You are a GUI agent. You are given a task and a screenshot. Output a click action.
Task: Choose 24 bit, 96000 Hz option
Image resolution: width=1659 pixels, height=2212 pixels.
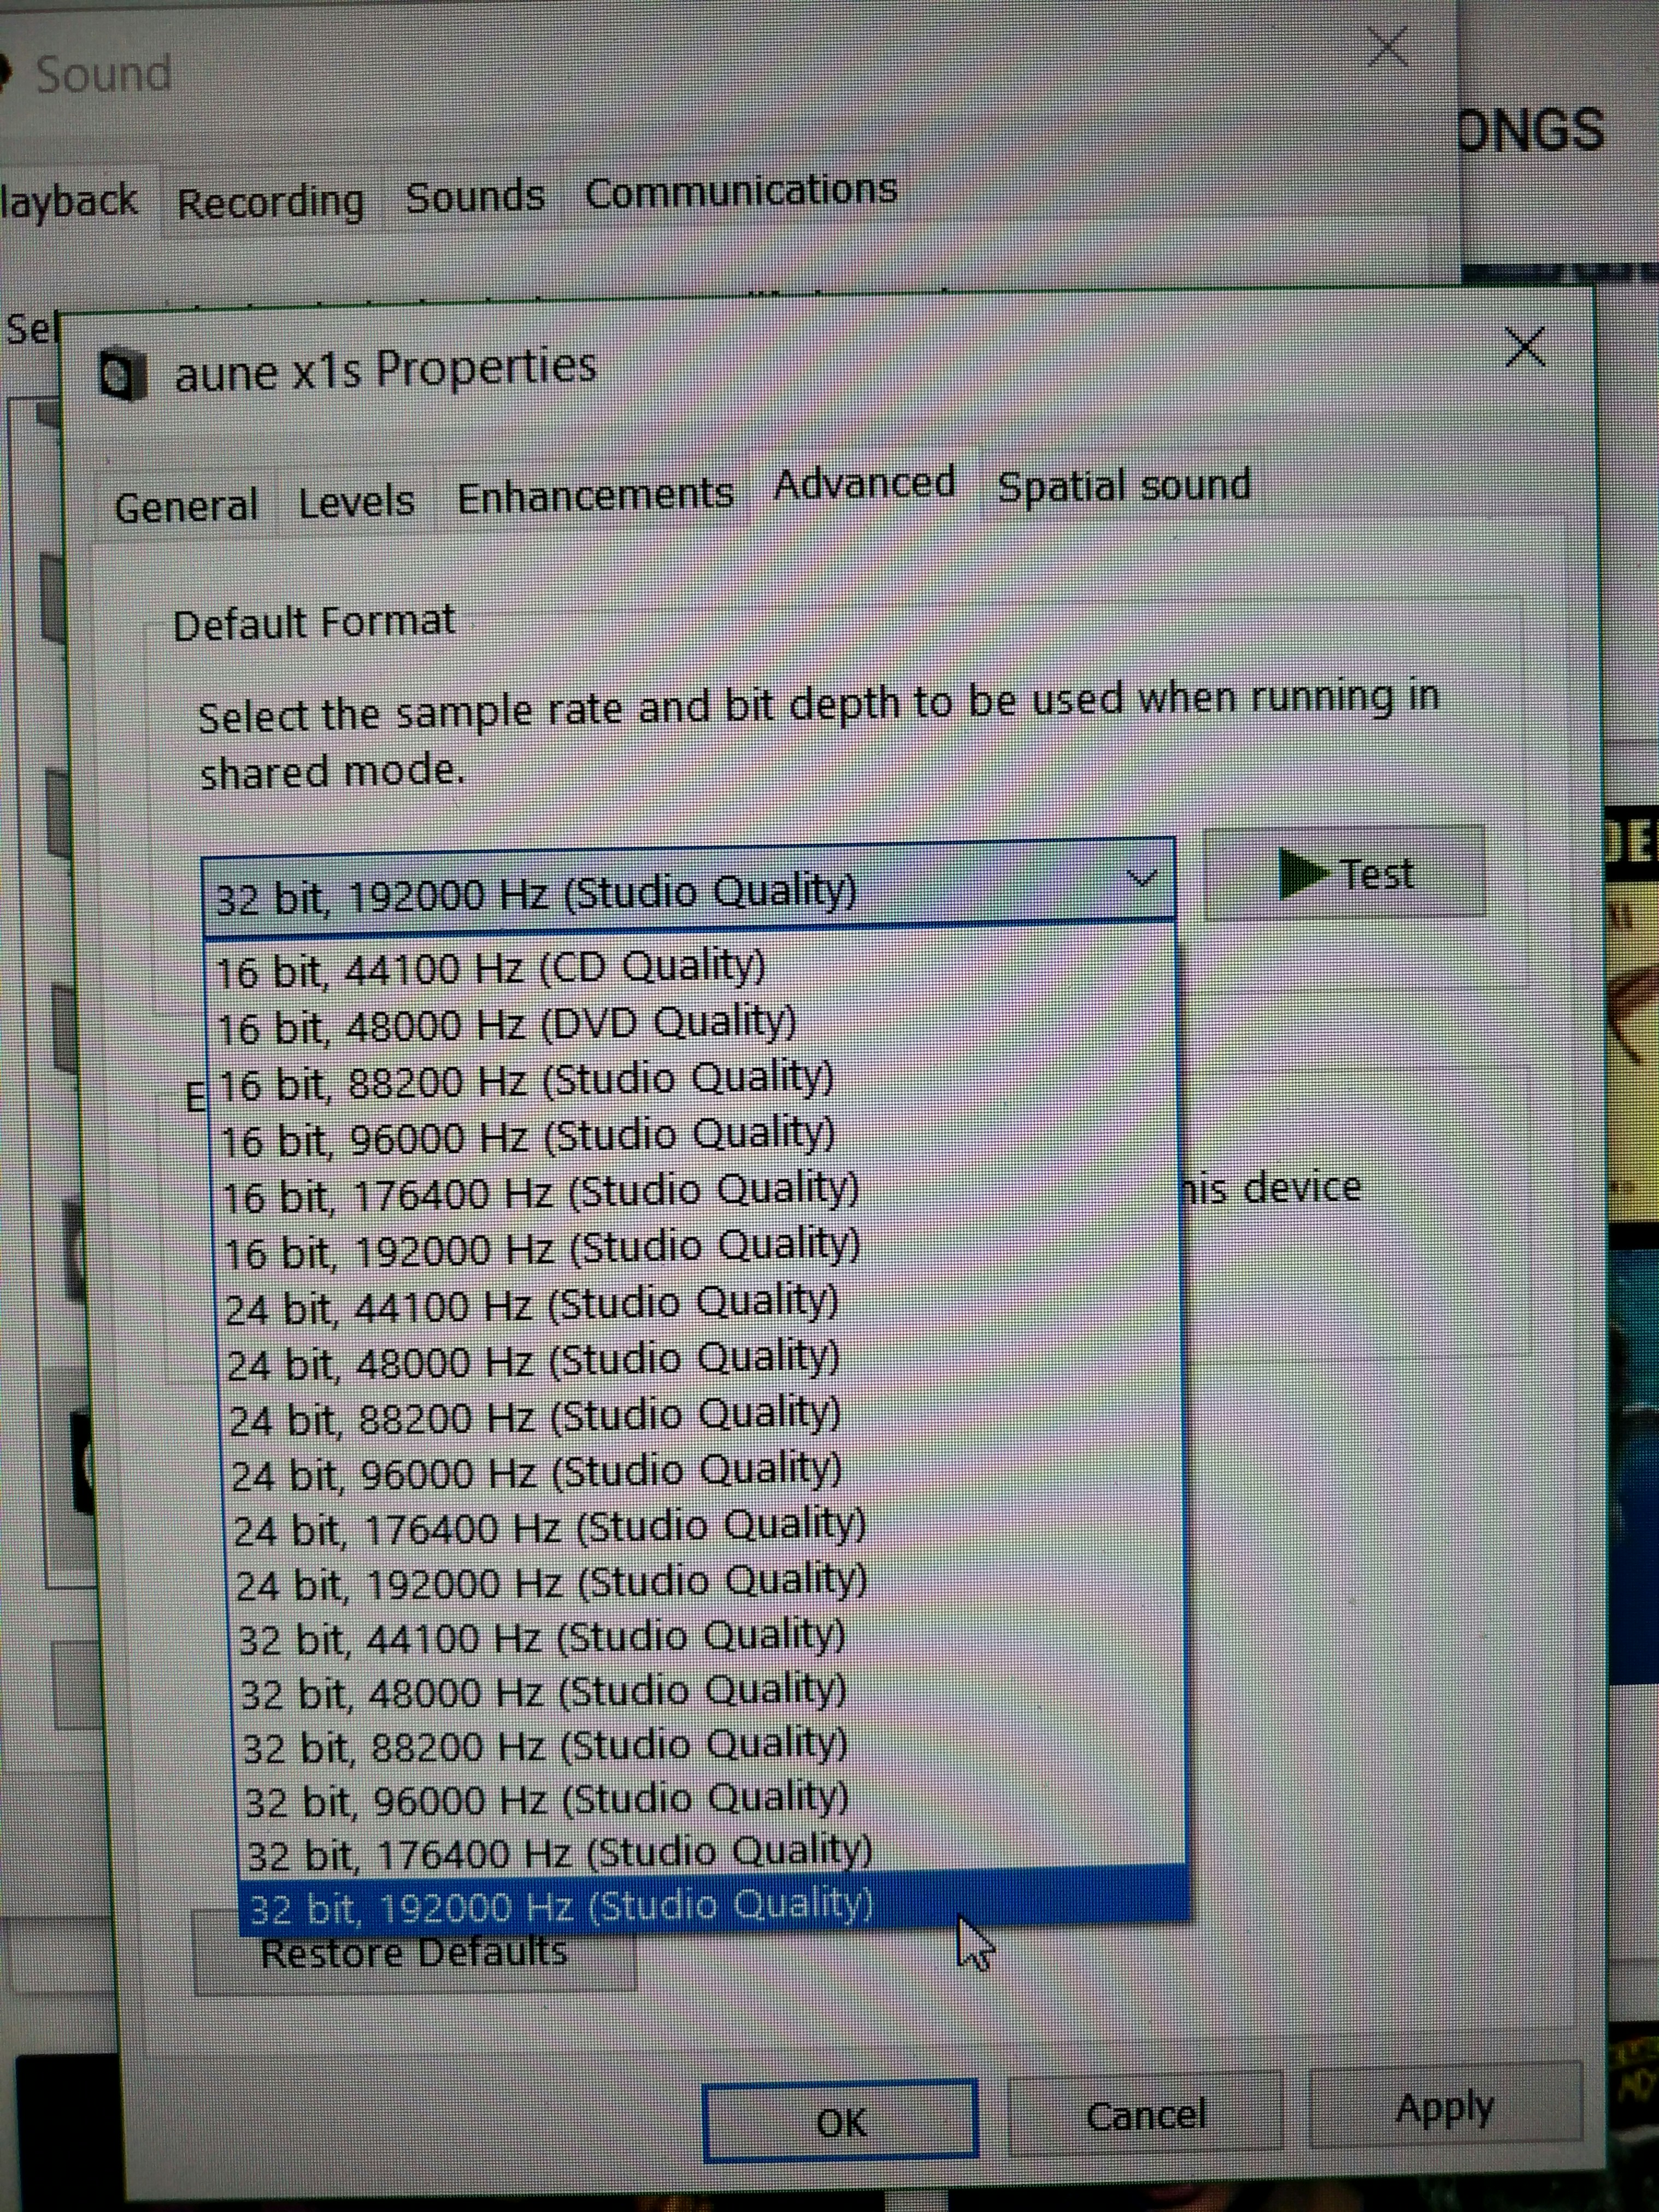[x=536, y=1471]
